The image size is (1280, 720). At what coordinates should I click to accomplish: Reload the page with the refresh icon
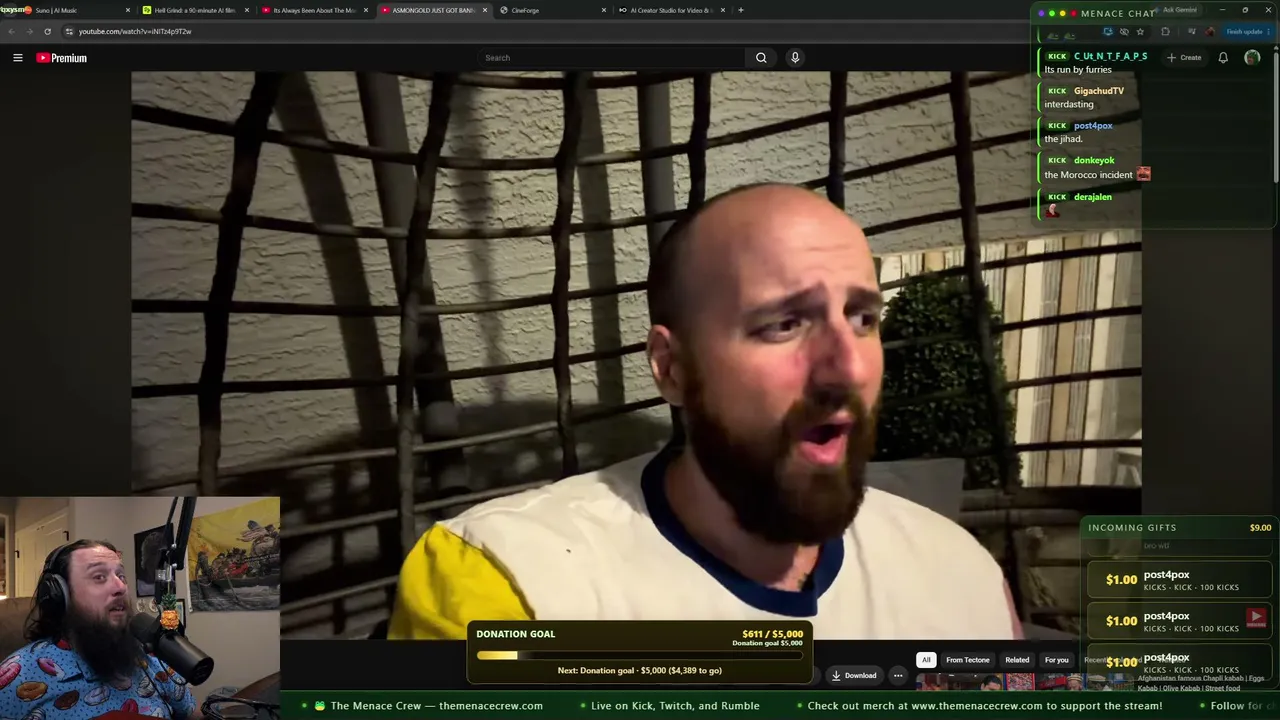point(47,31)
